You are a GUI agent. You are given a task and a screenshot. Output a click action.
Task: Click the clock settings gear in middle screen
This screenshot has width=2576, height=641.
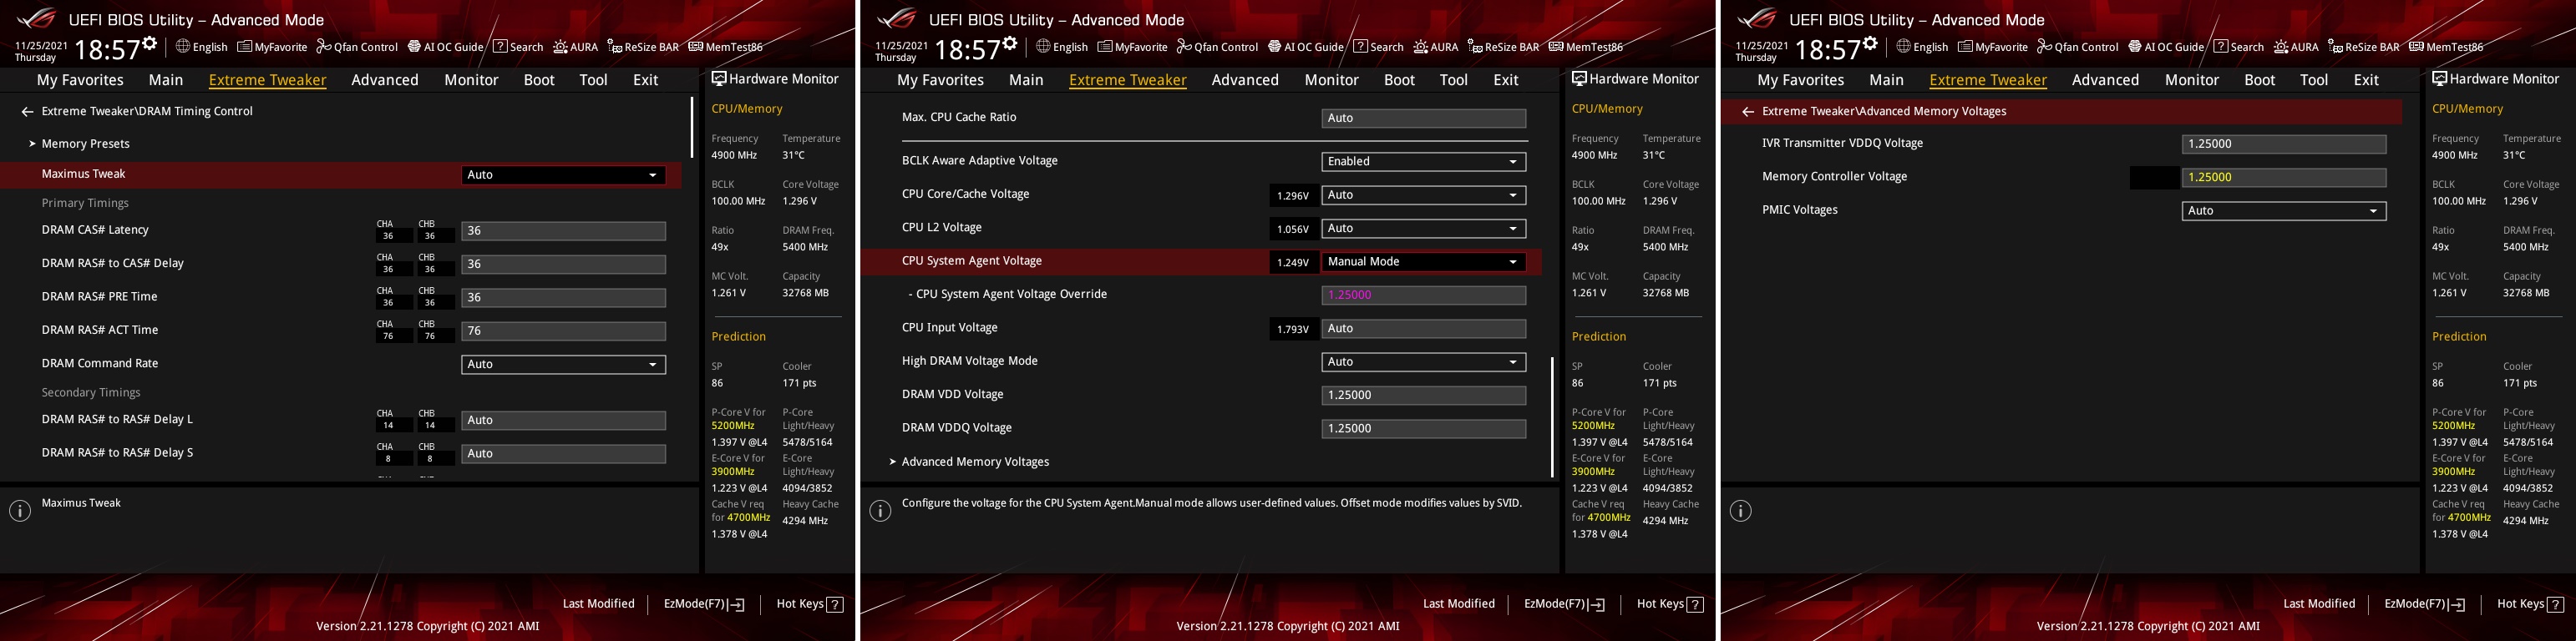click(1010, 43)
